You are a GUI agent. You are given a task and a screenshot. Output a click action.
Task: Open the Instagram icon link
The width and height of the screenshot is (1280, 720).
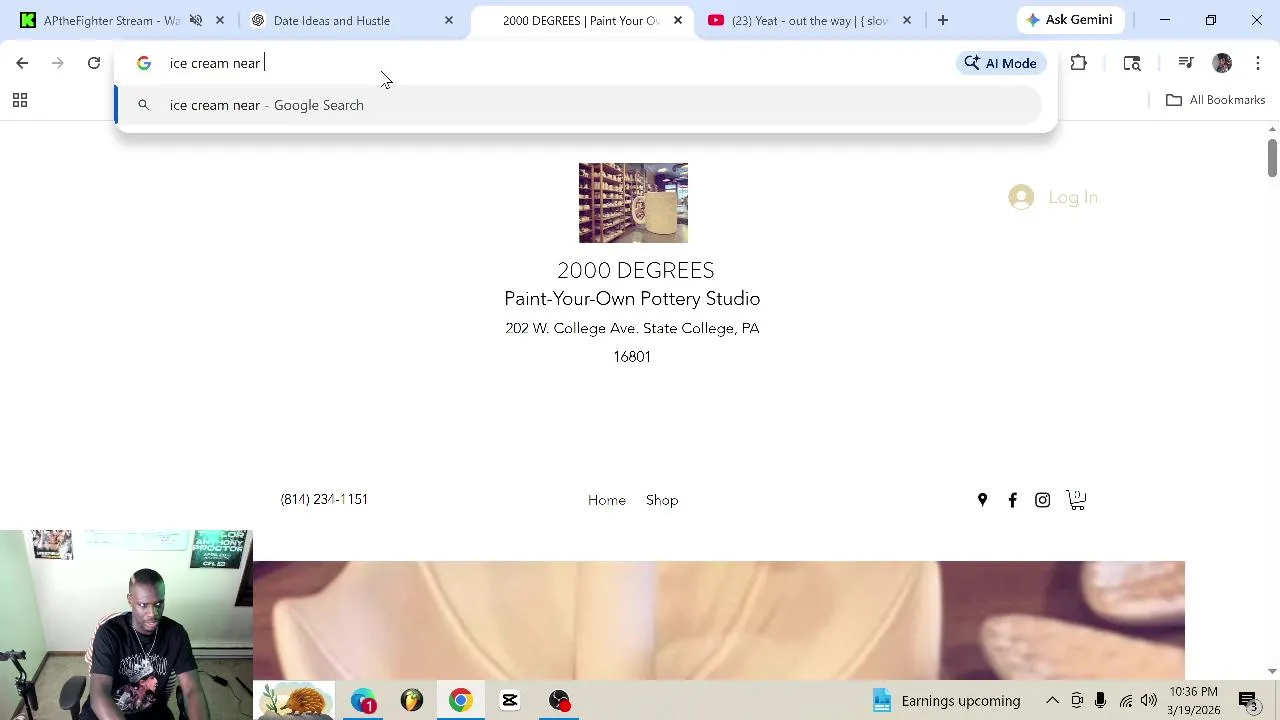point(1042,500)
